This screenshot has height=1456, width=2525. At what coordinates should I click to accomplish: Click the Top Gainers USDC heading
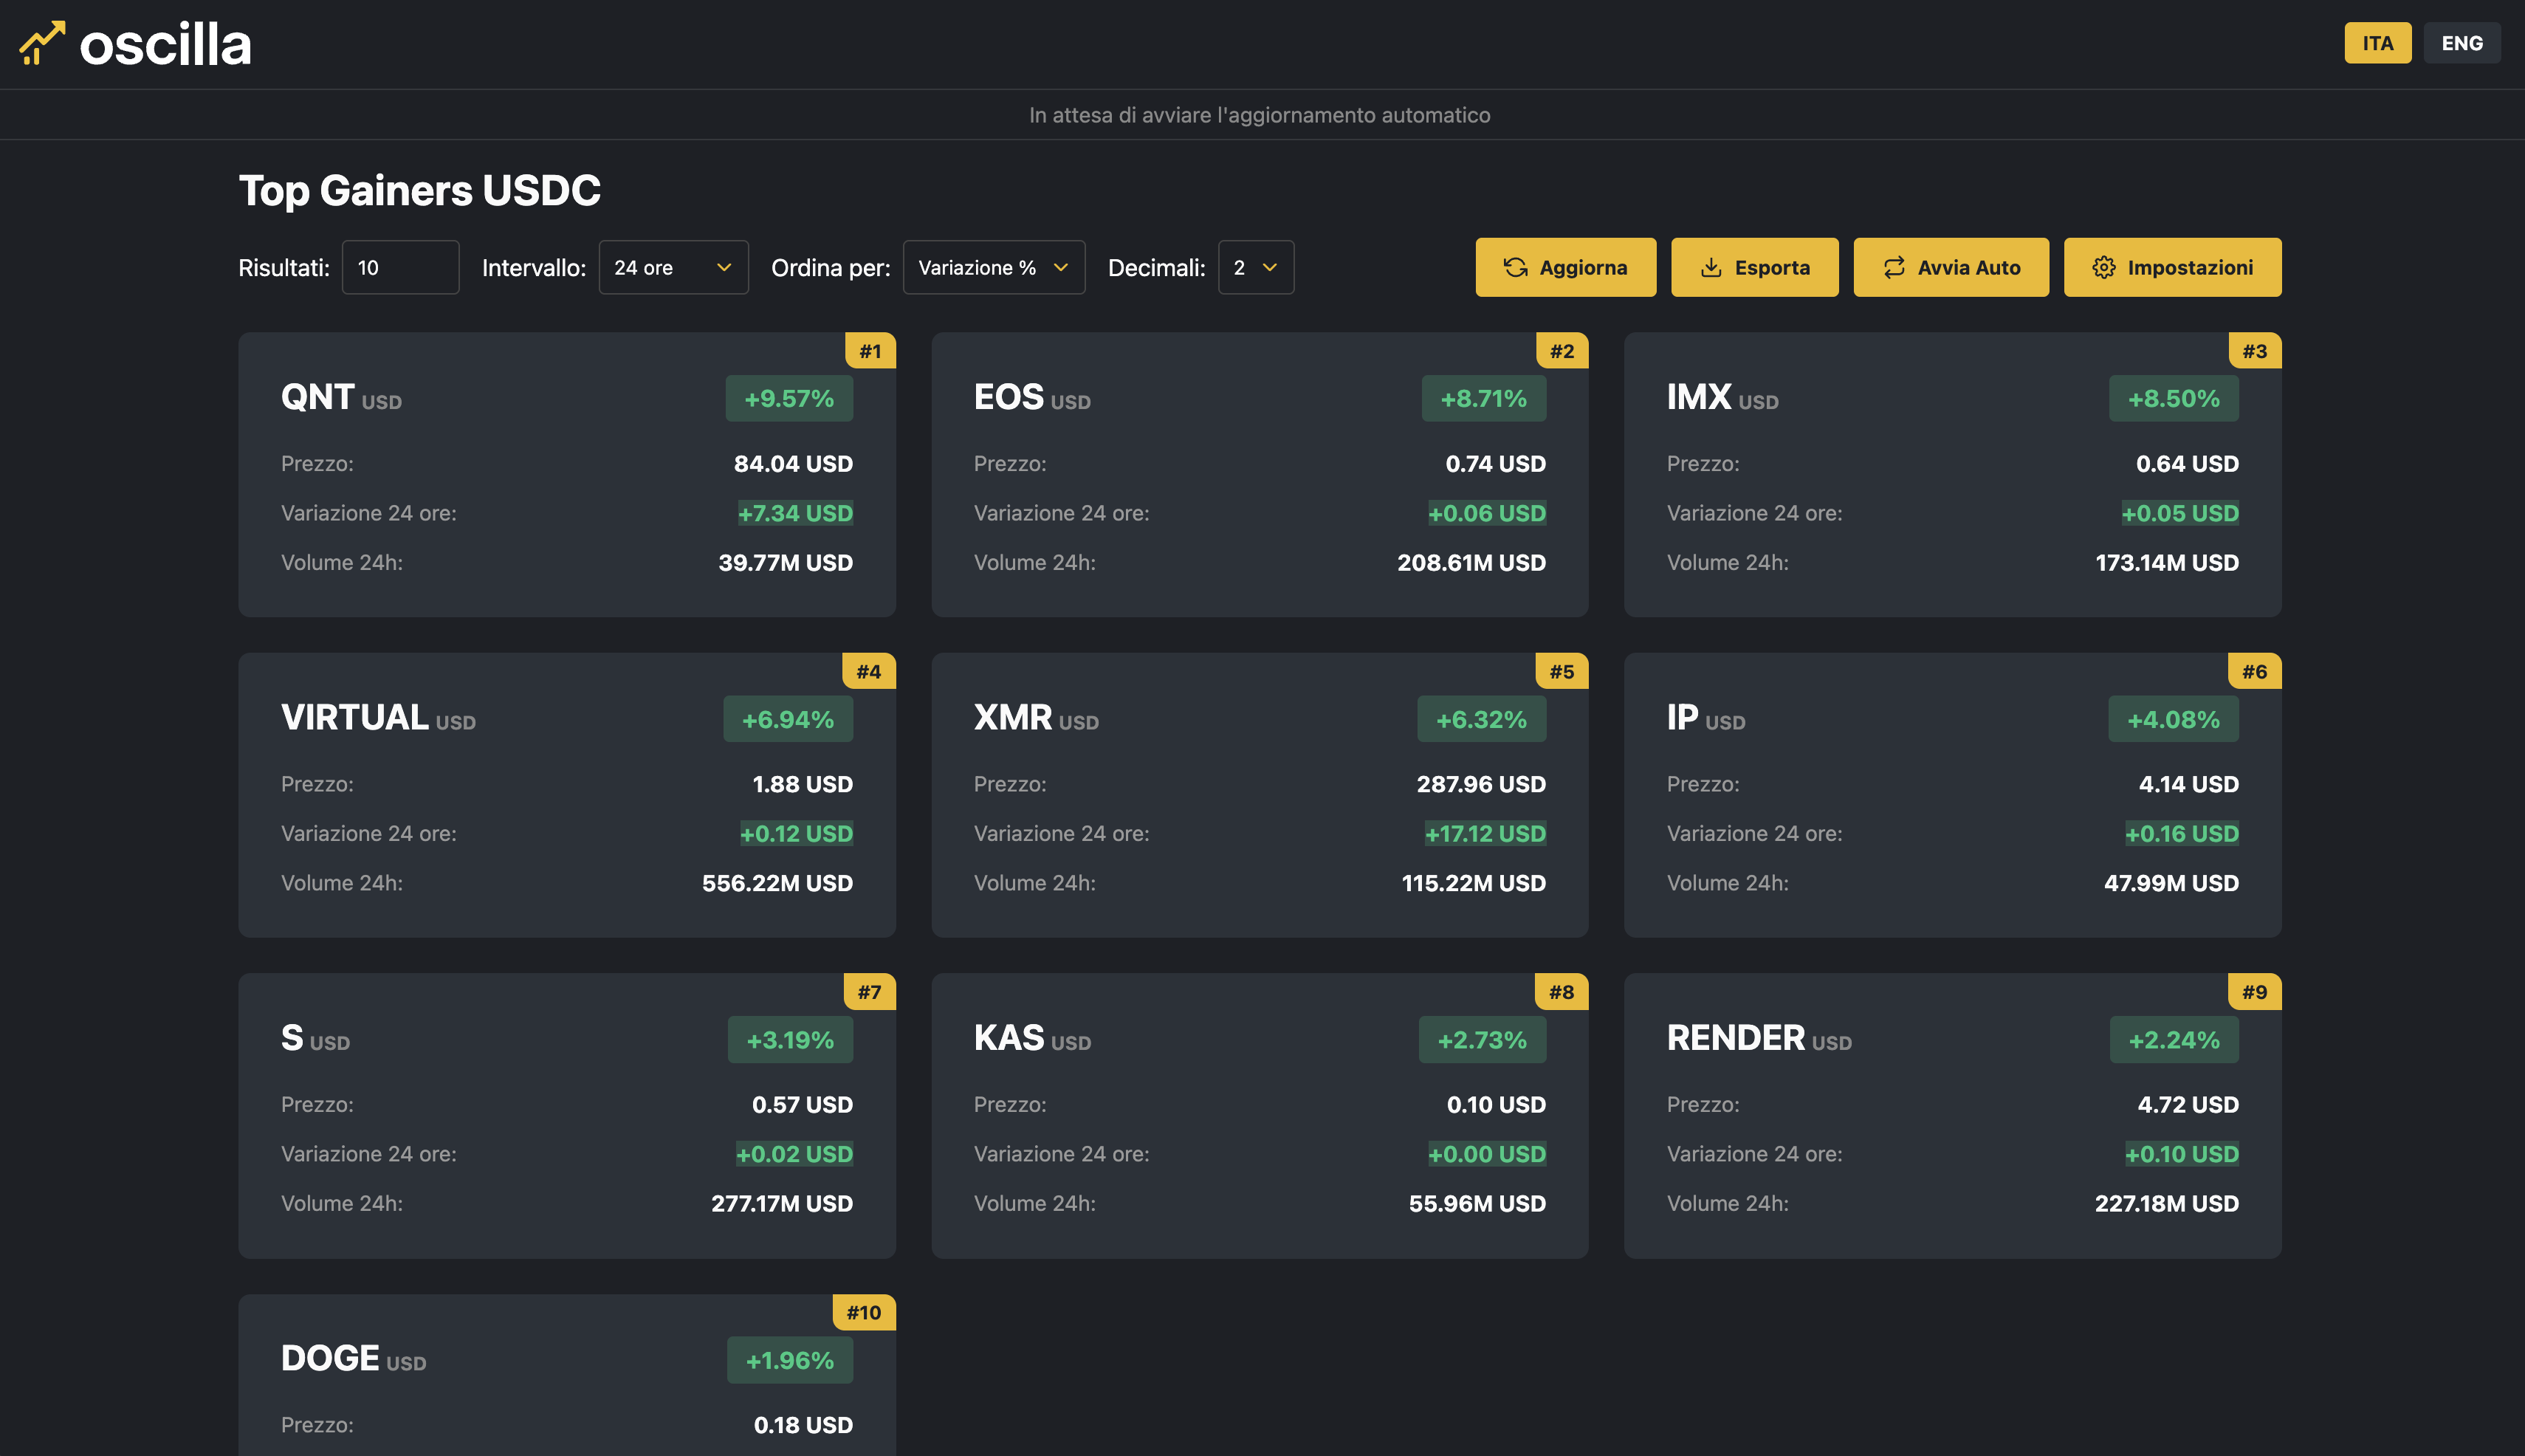[x=419, y=190]
